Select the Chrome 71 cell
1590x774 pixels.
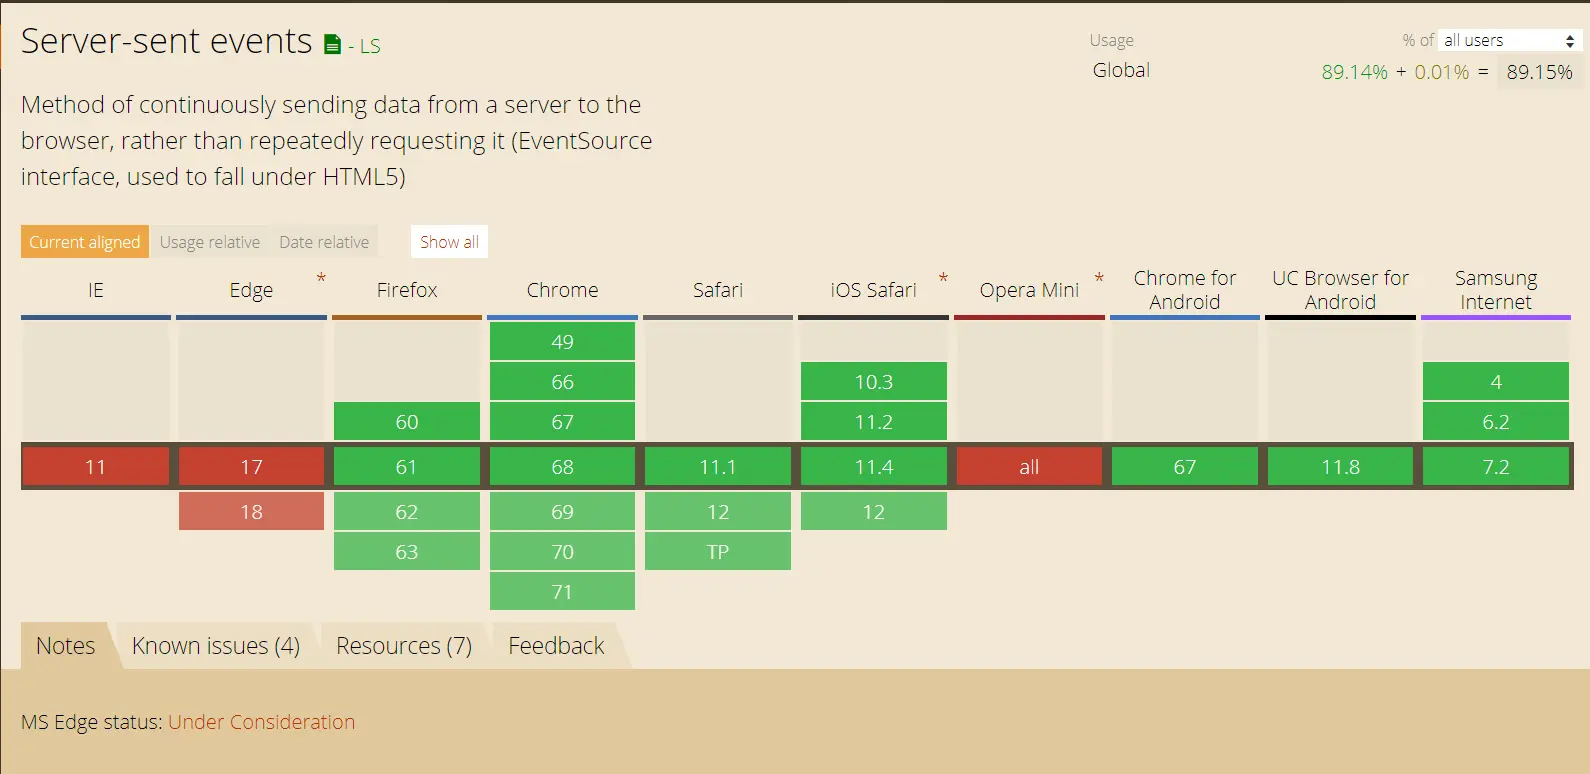point(562,592)
